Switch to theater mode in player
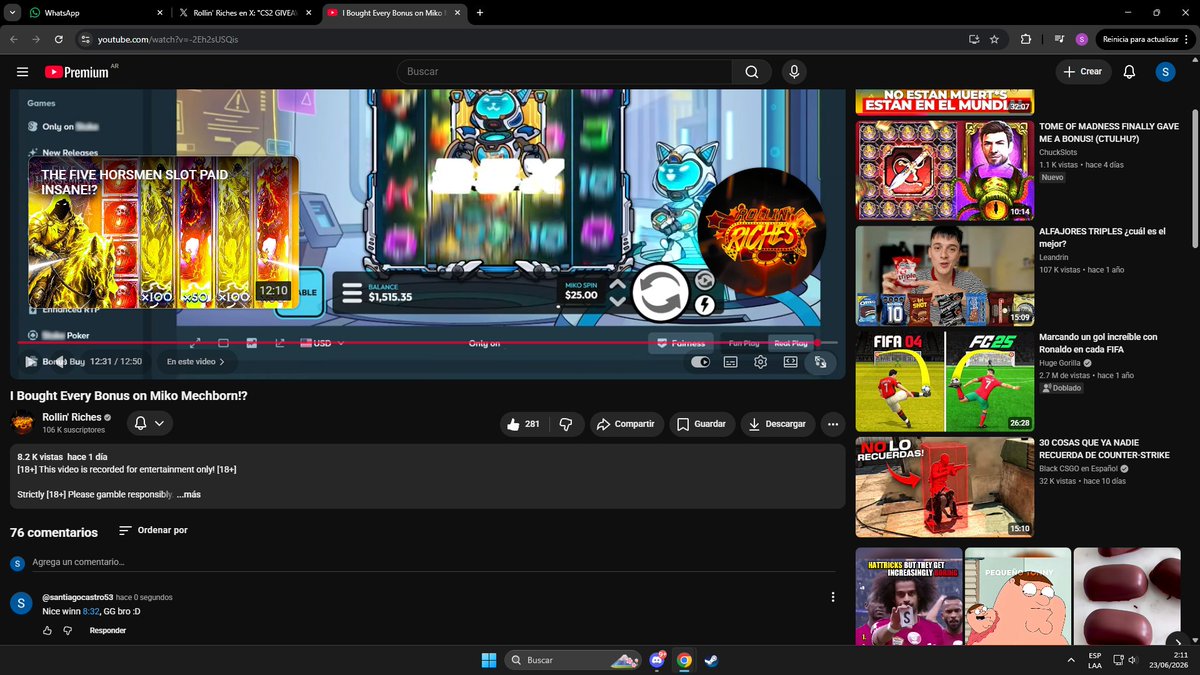 click(x=791, y=362)
